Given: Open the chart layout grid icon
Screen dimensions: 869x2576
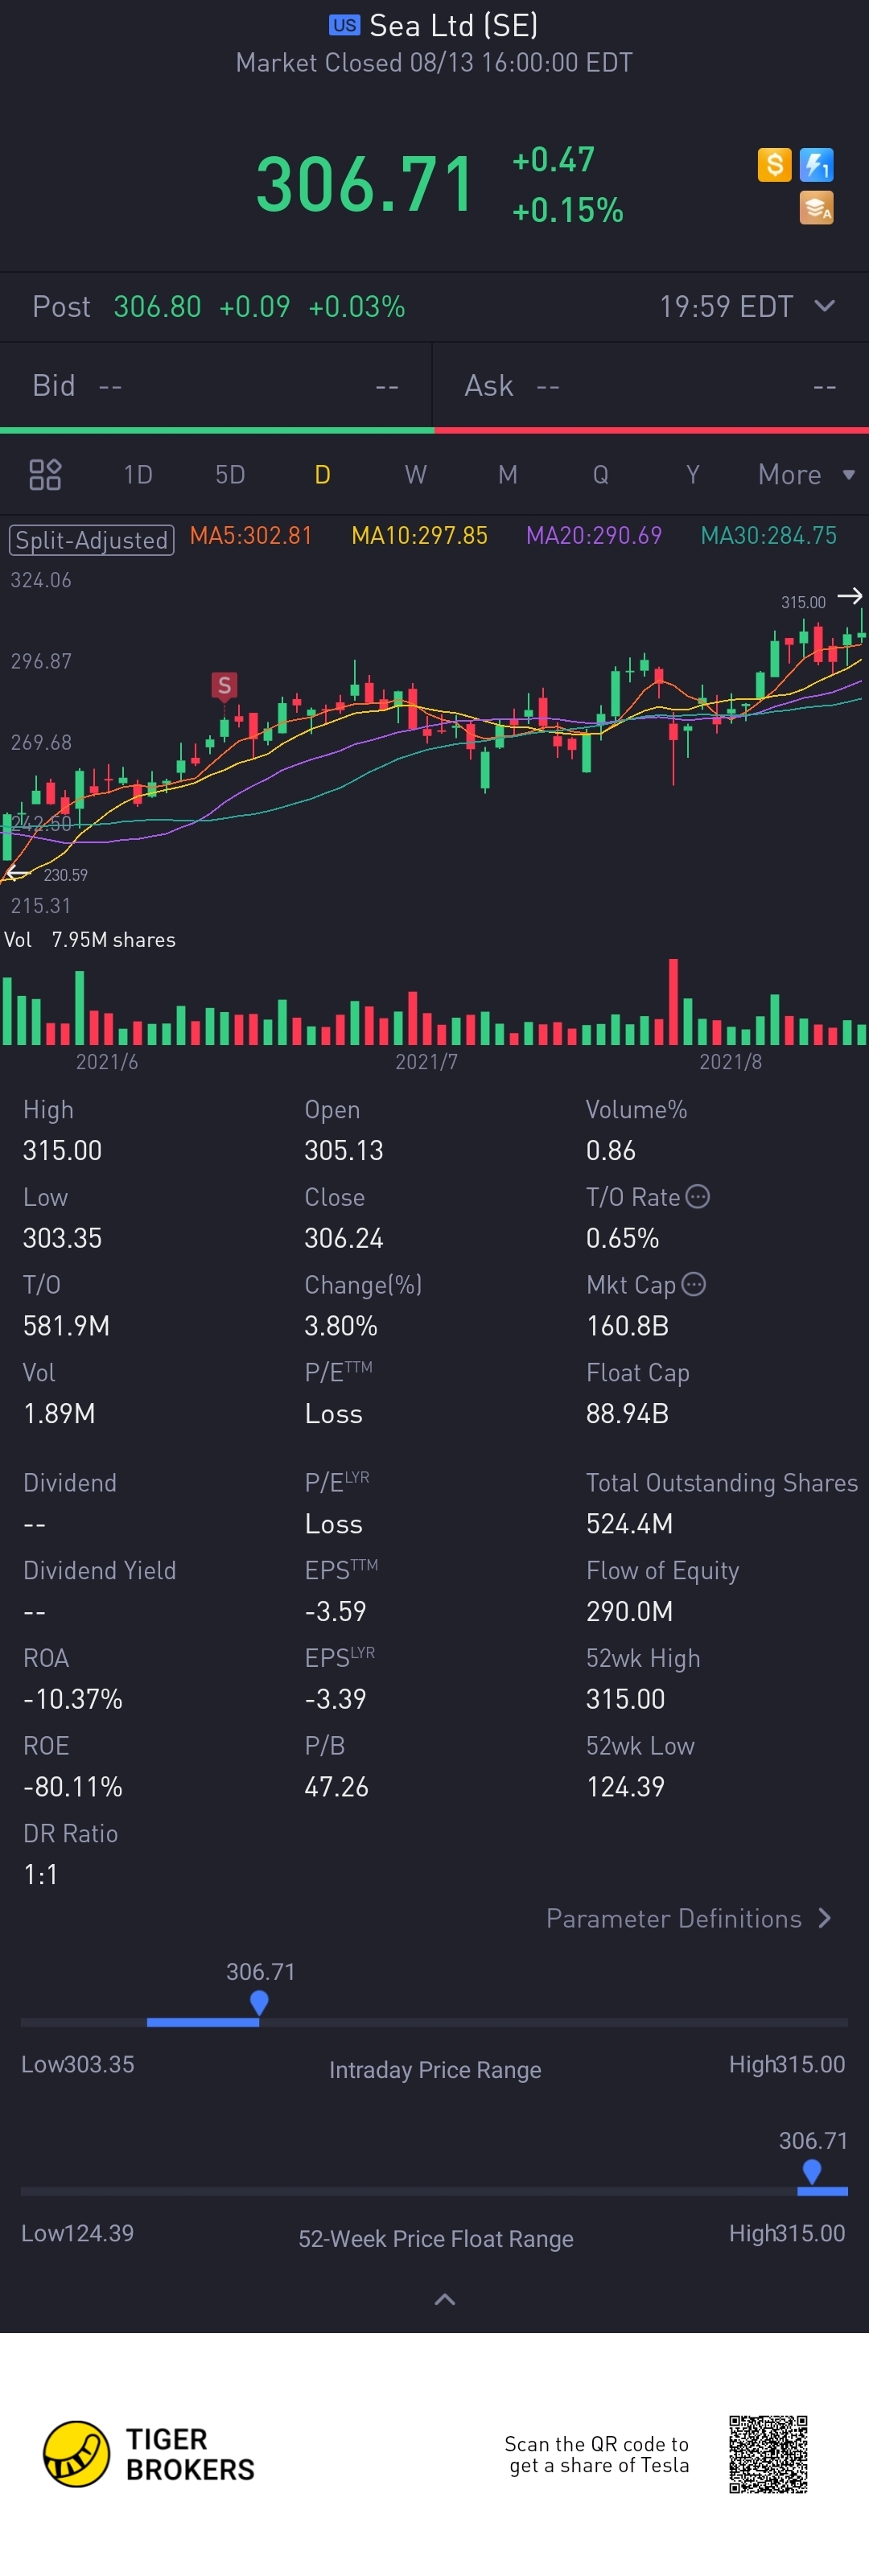Looking at the screenshot, I should point(45,475).
